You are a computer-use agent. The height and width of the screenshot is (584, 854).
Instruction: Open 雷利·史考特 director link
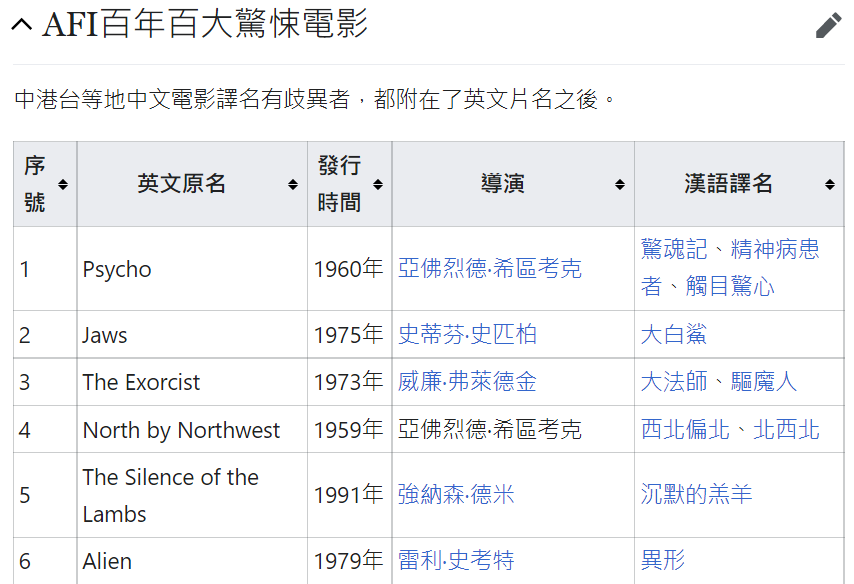point(456,561)
